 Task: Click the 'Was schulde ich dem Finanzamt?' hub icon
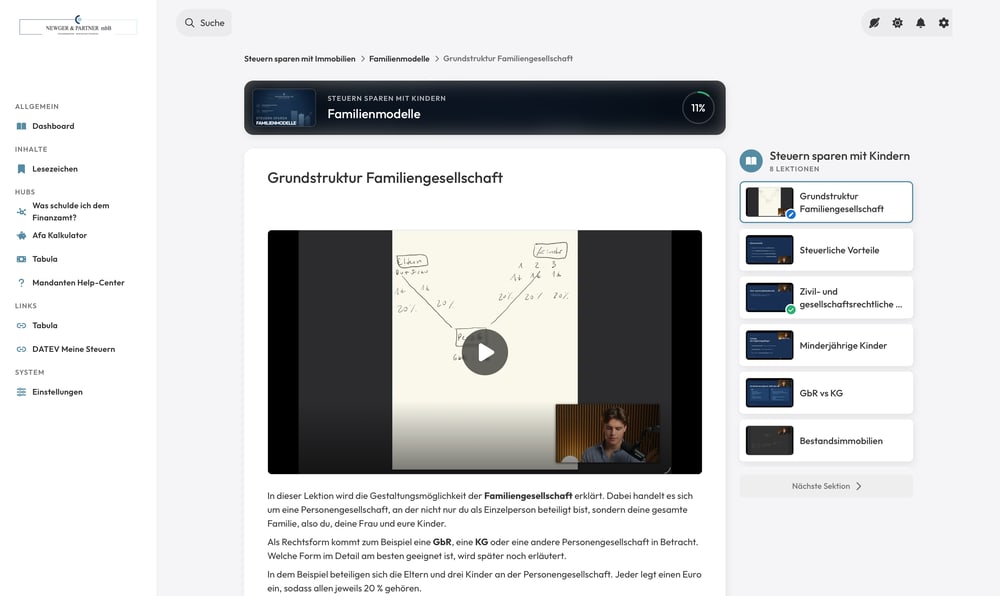point(21,212)
